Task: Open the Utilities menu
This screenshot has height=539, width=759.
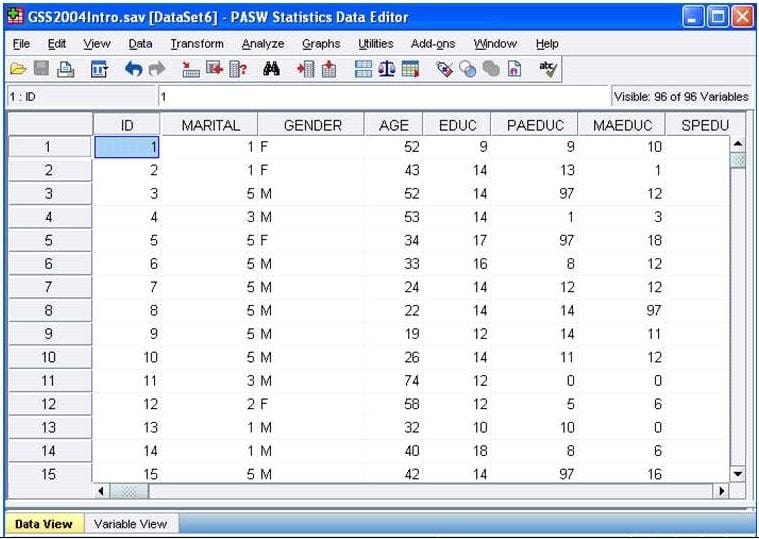Action: [376, 44]
